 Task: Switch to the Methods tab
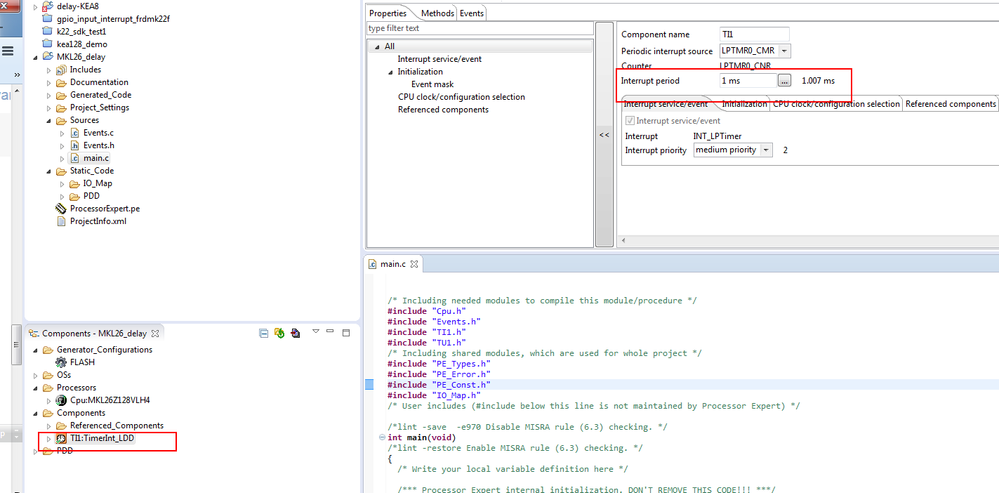click(x=437, y=13)
